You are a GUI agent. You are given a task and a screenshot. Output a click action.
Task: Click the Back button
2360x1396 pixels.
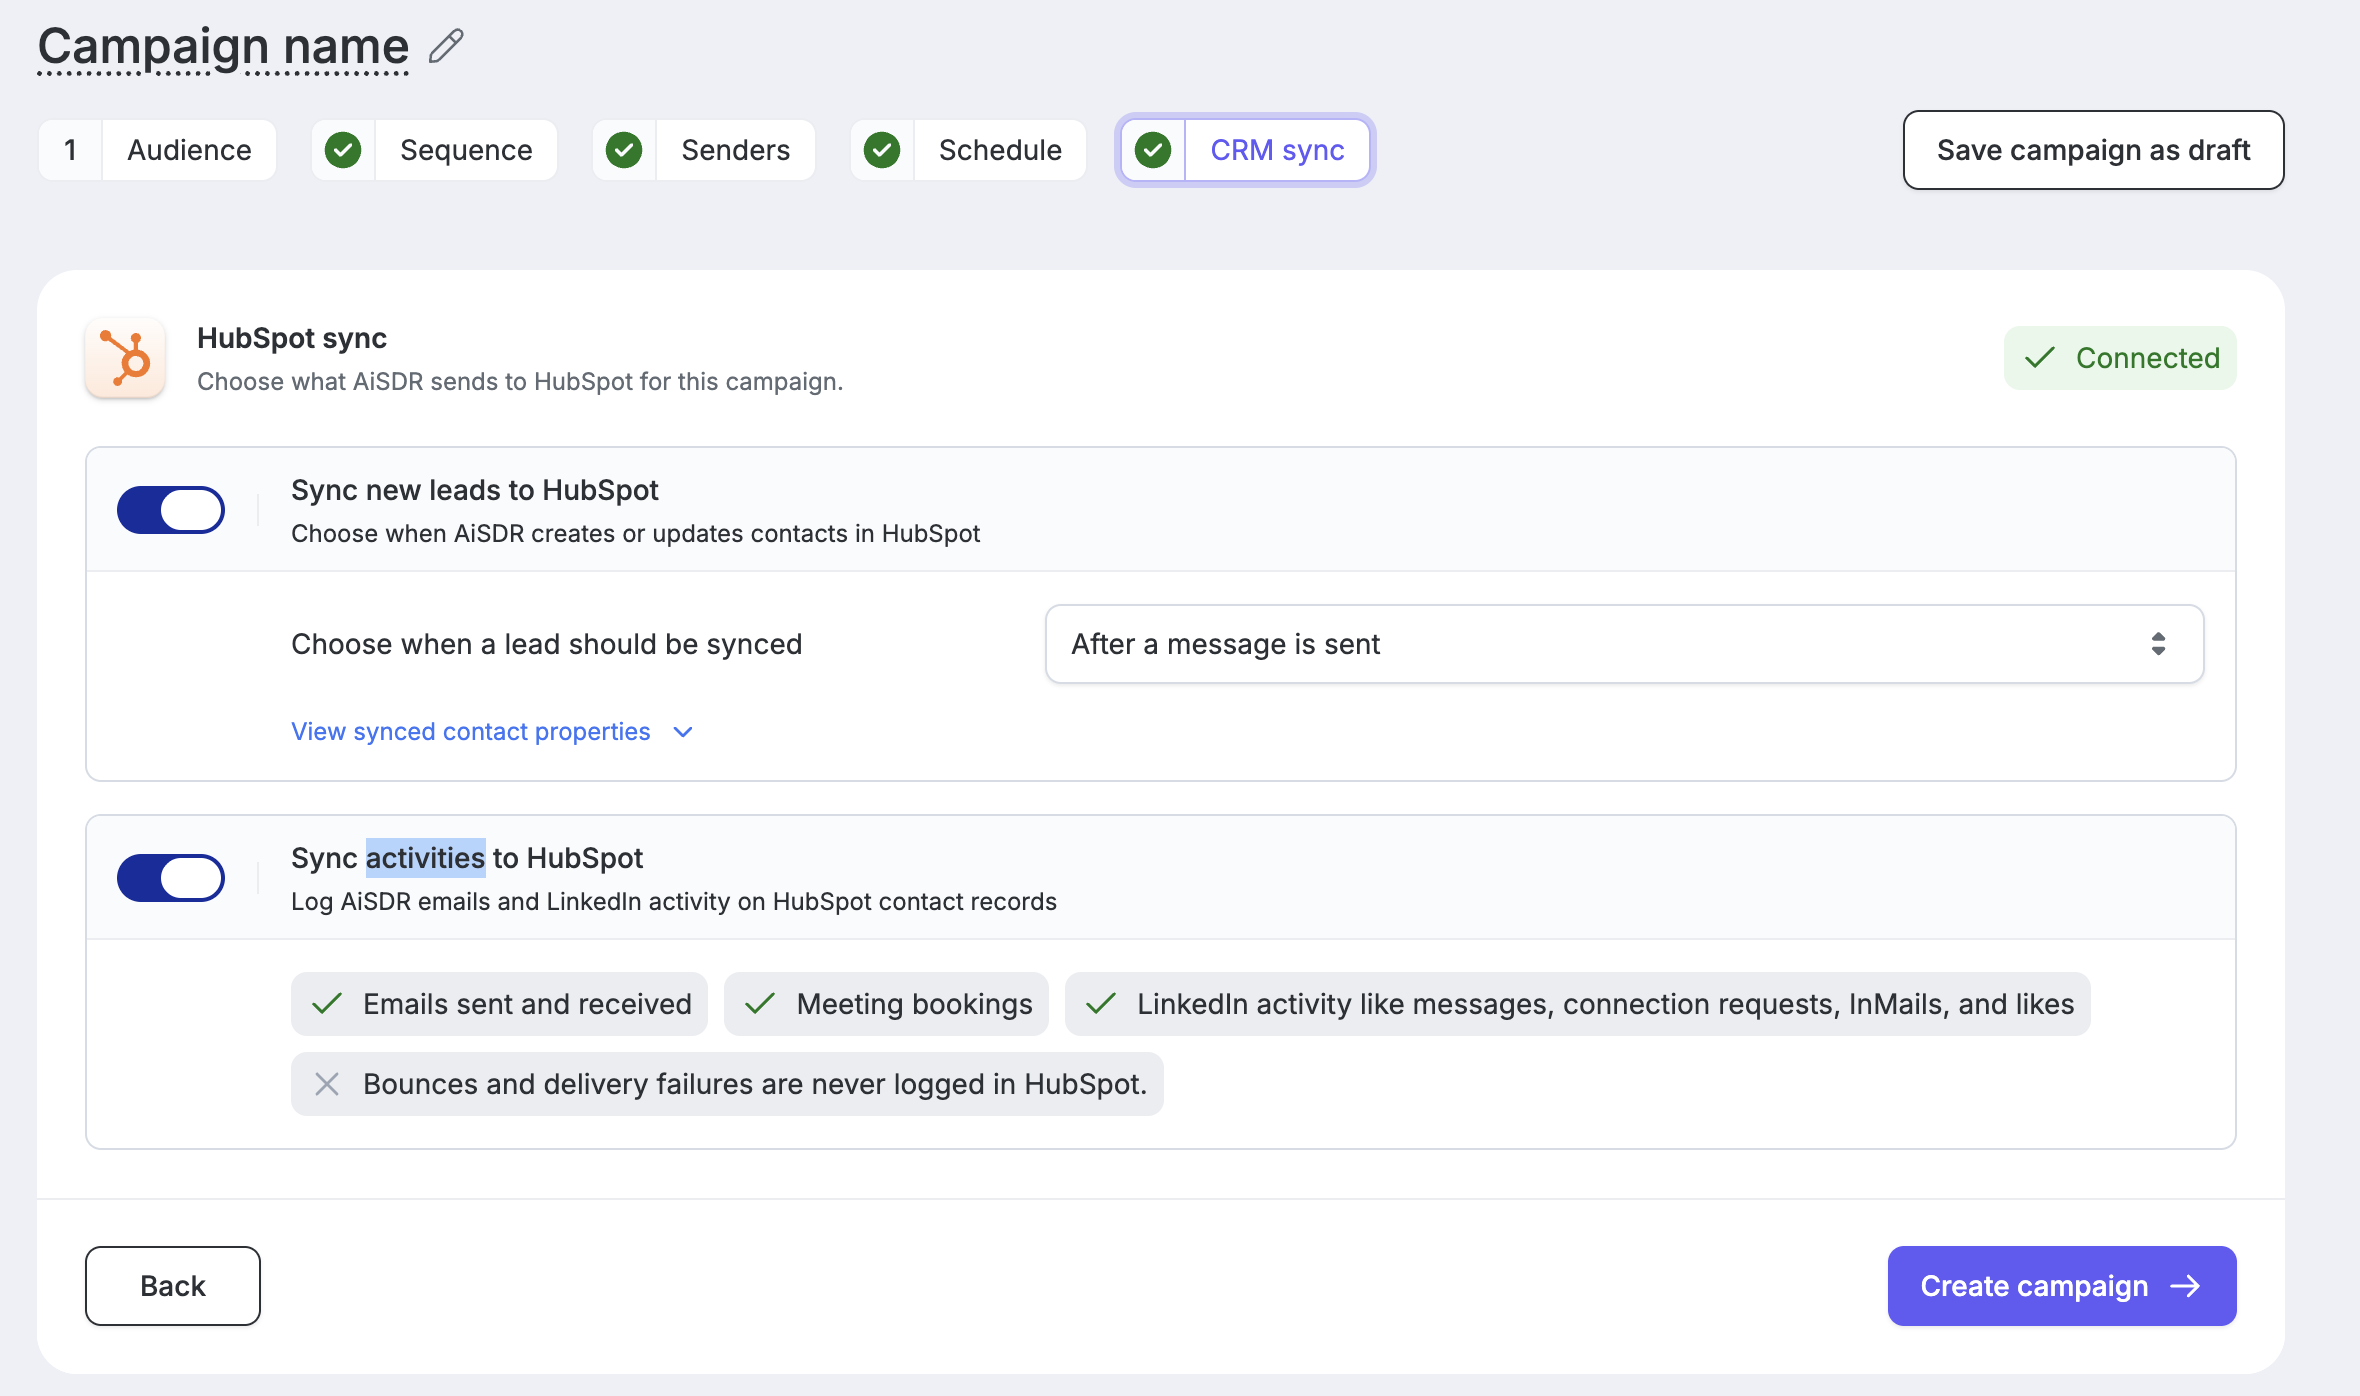coord(173,1286)
